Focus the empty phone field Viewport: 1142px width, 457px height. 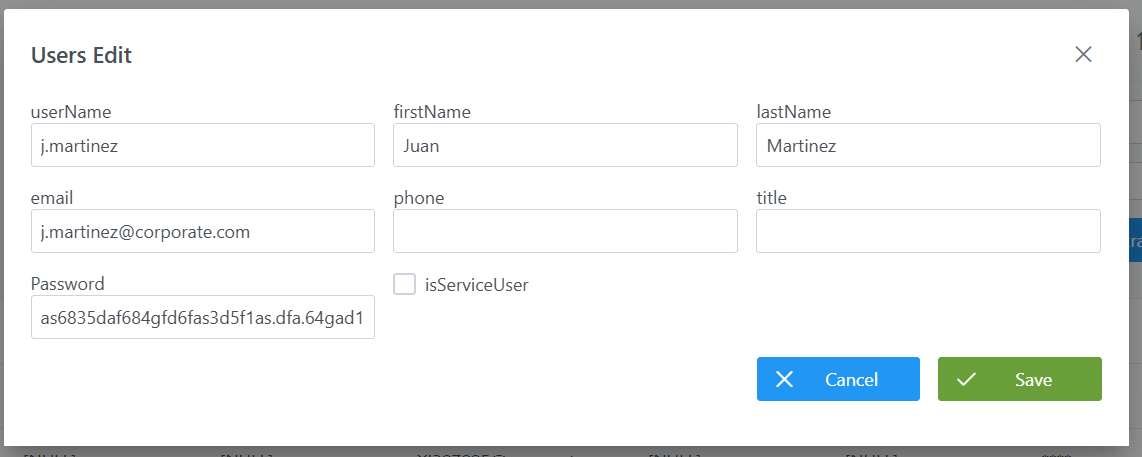click(565, 231)
